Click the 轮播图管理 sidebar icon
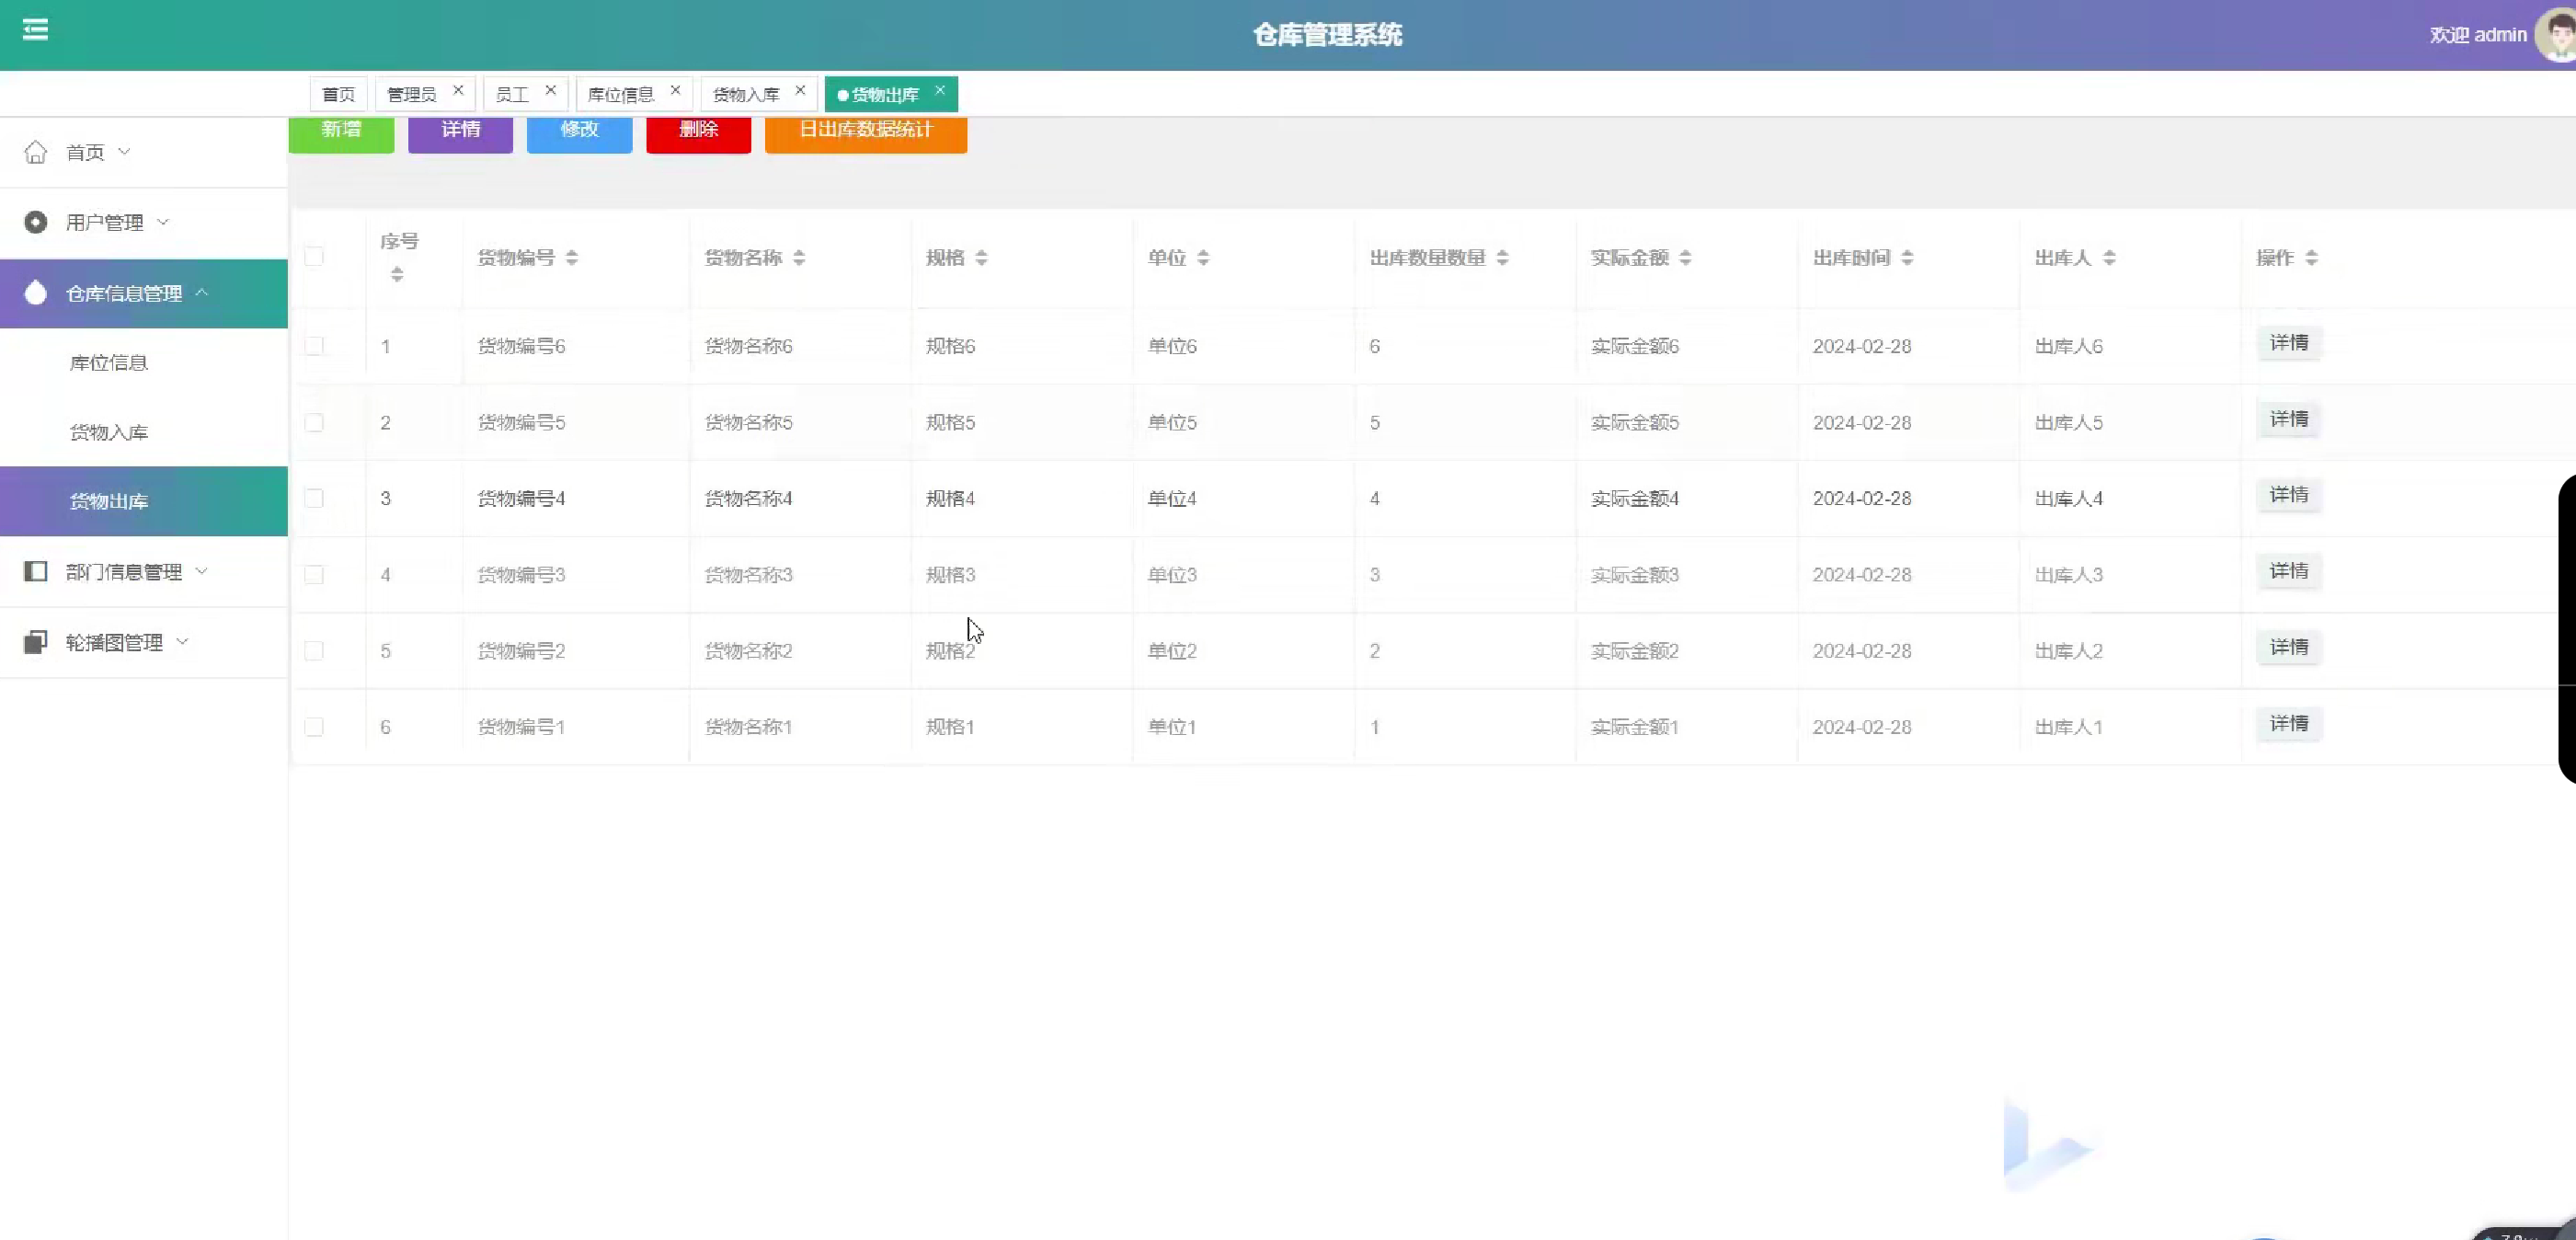This screenshot has width=2576, height=1240. tap(36, 642)
